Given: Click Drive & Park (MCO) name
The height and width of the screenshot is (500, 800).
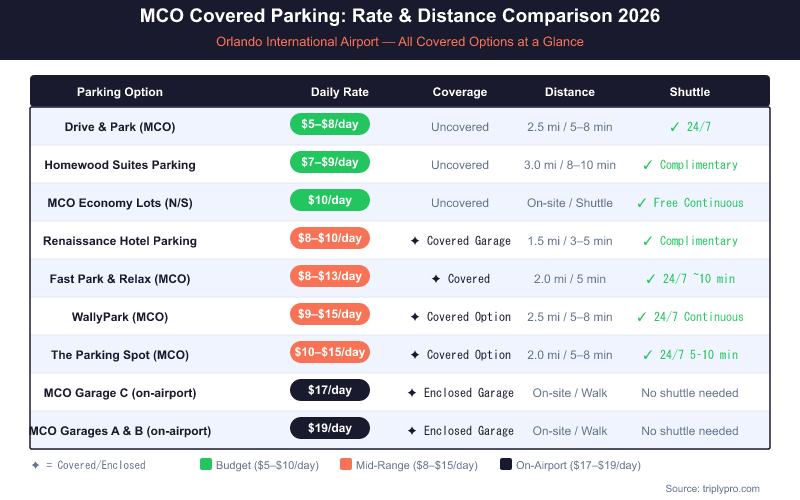Looking at the screenshot, I should (120, 127).
